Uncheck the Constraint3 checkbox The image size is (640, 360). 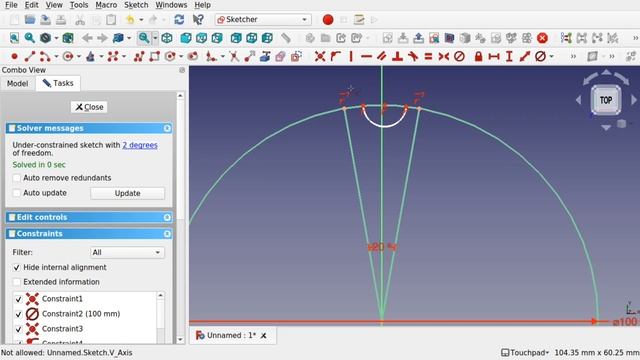[18, 329]
